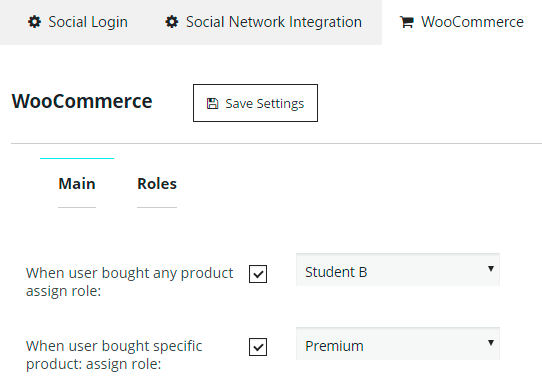The width and height of the screenshot is (542, 386).
Task: Switch to the Roles sub-tab
Action: coord(157,183)
